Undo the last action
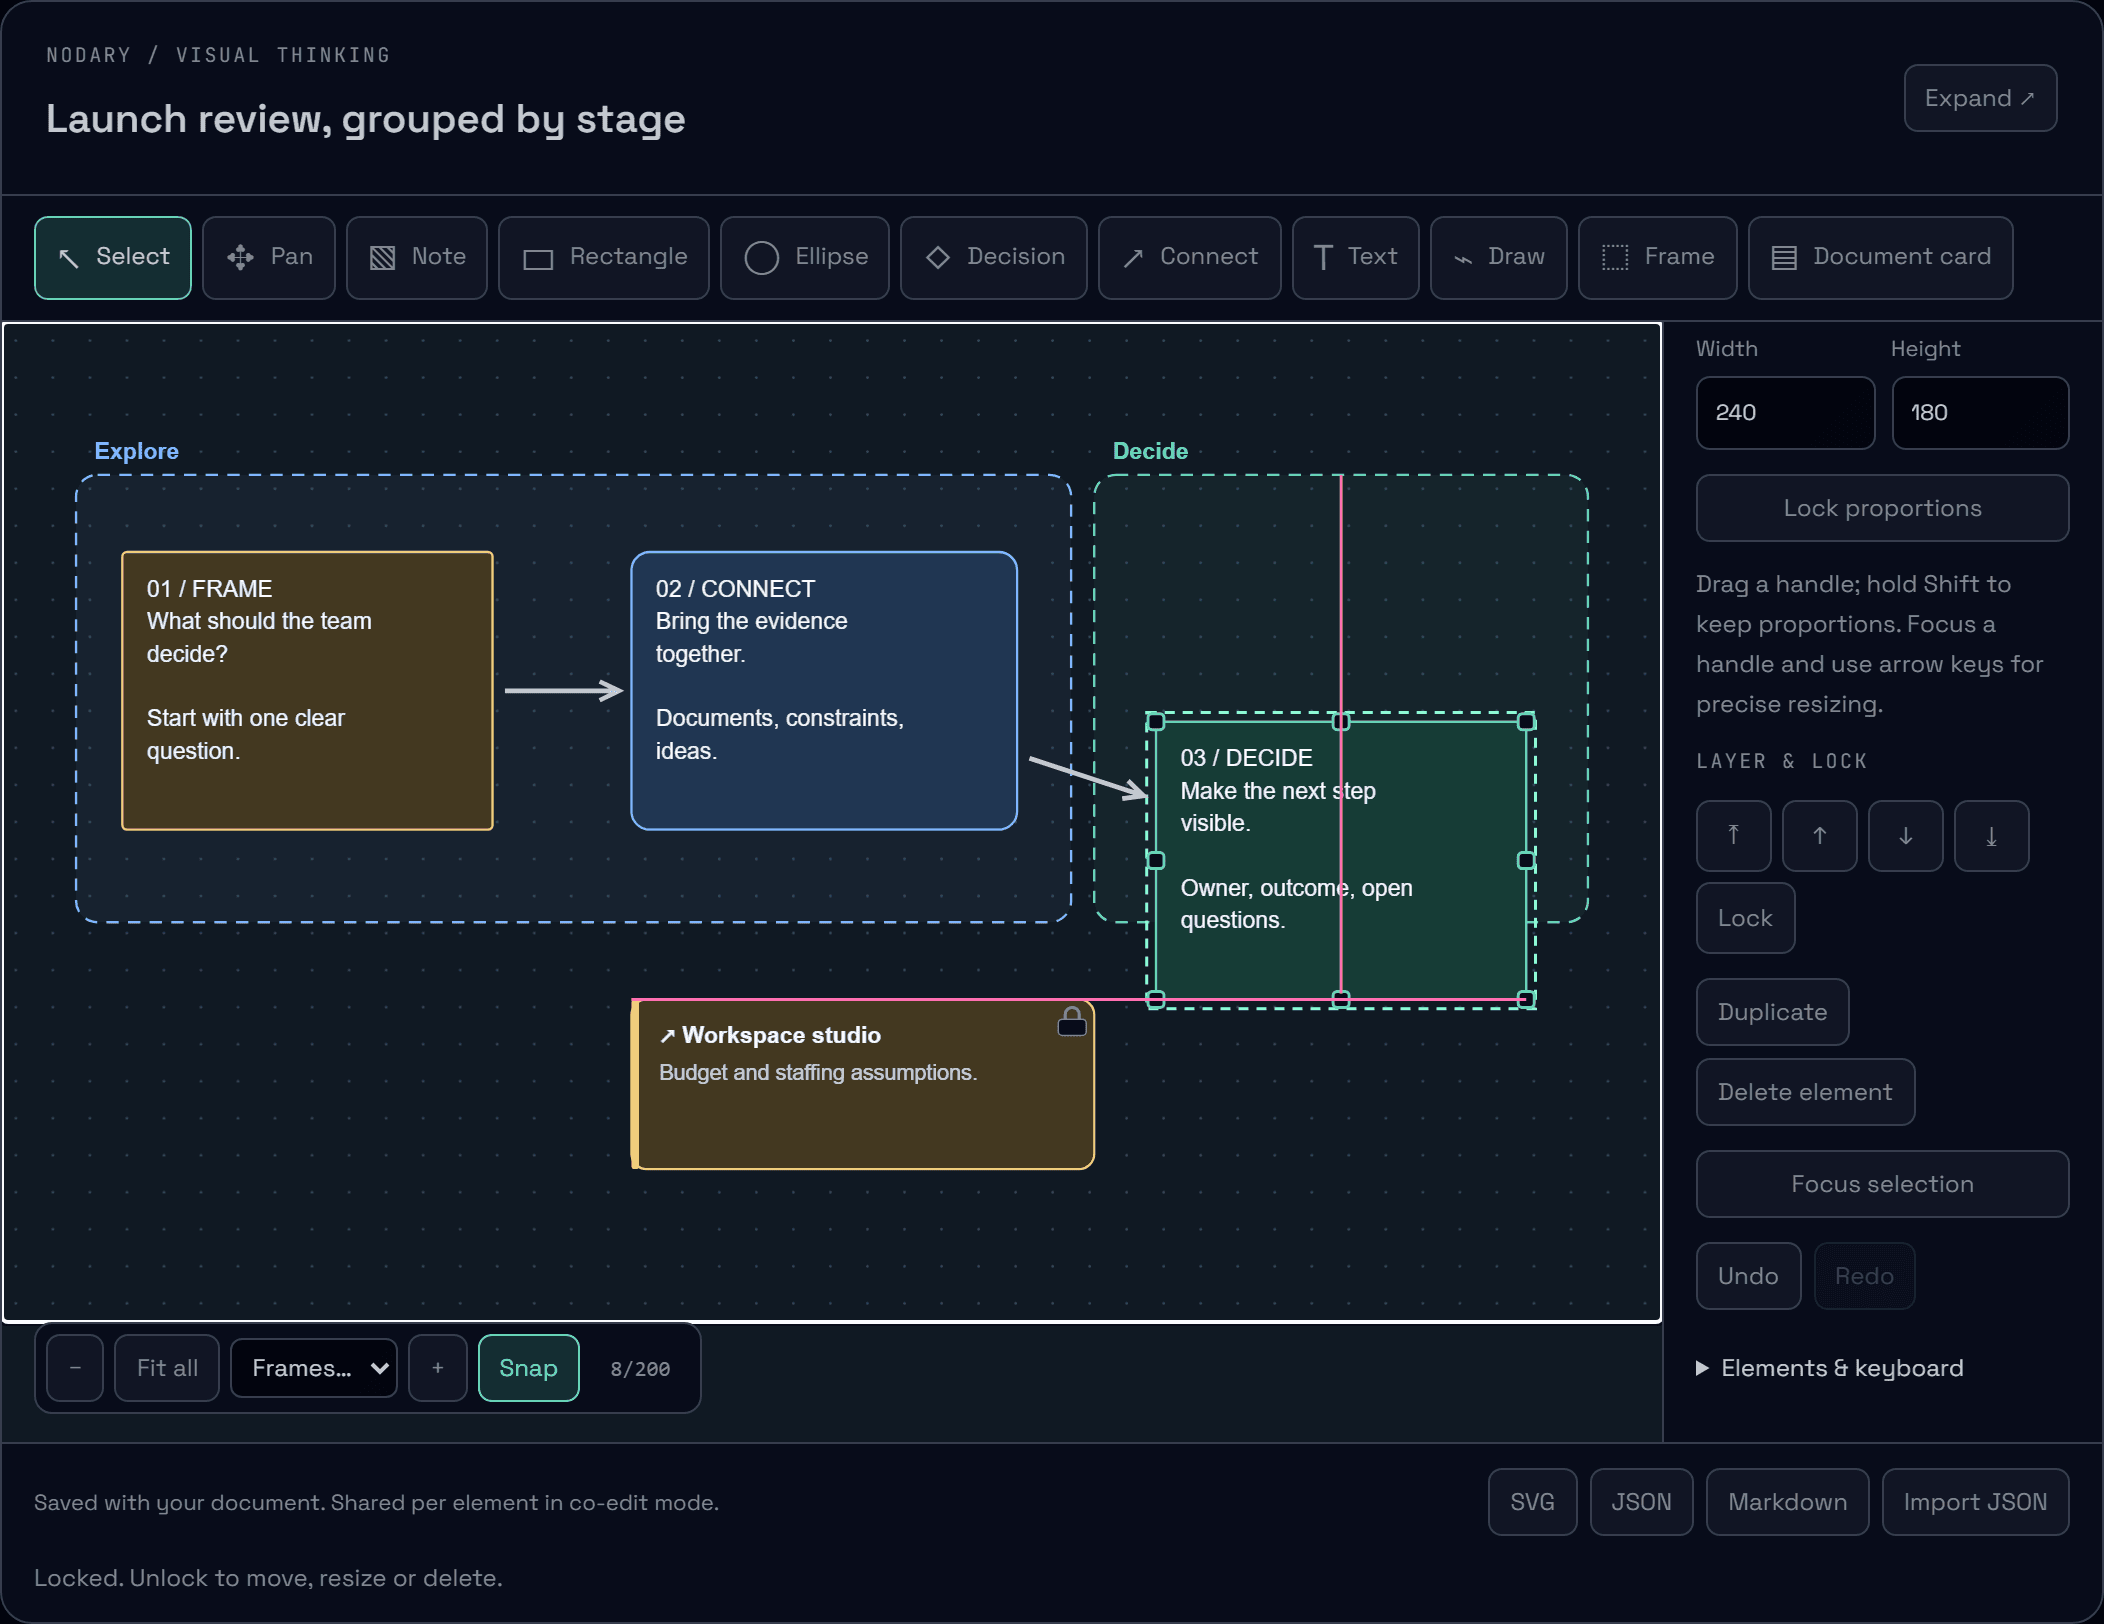This screenshot has width=2104, height=1624. click(1749, 1276)
